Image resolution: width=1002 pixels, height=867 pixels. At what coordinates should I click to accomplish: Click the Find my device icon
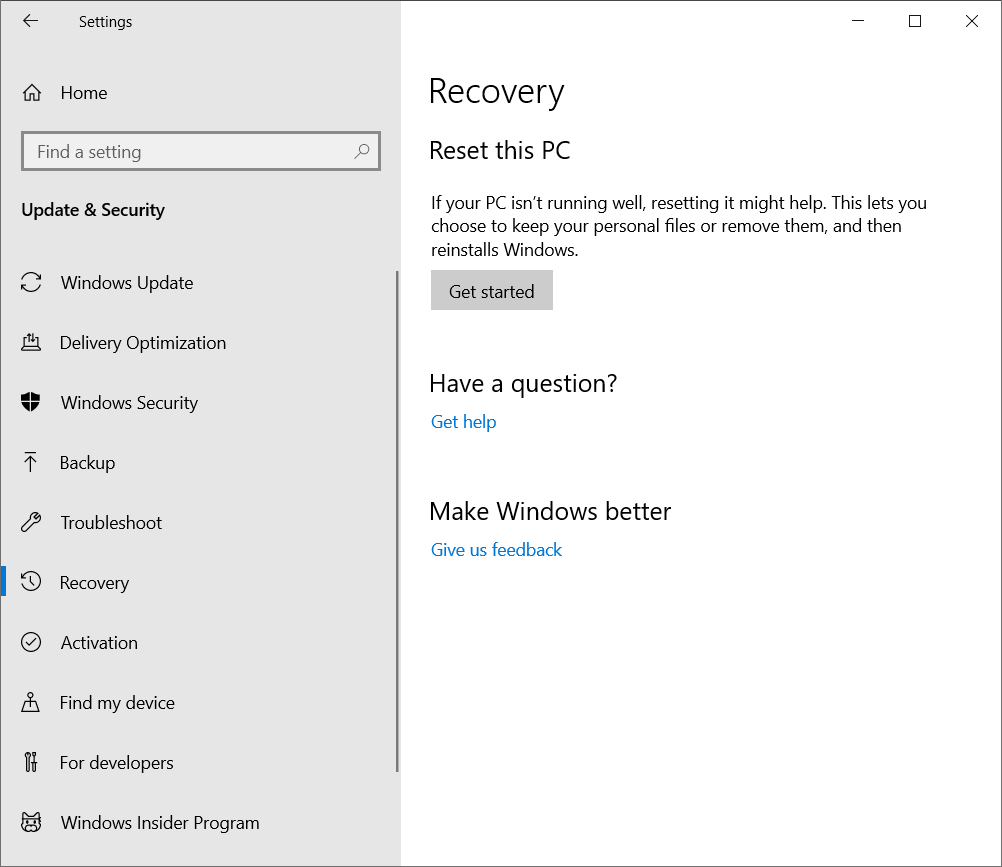tap(30, 702)
